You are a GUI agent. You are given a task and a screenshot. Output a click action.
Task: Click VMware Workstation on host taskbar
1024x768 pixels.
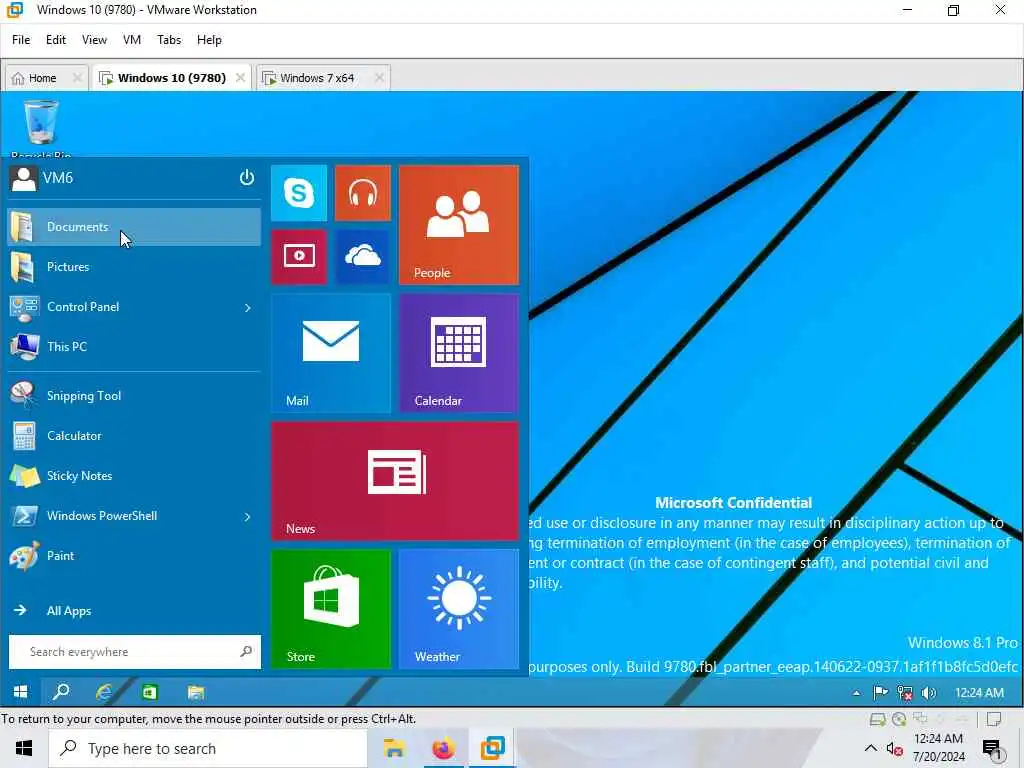point(492,748)
